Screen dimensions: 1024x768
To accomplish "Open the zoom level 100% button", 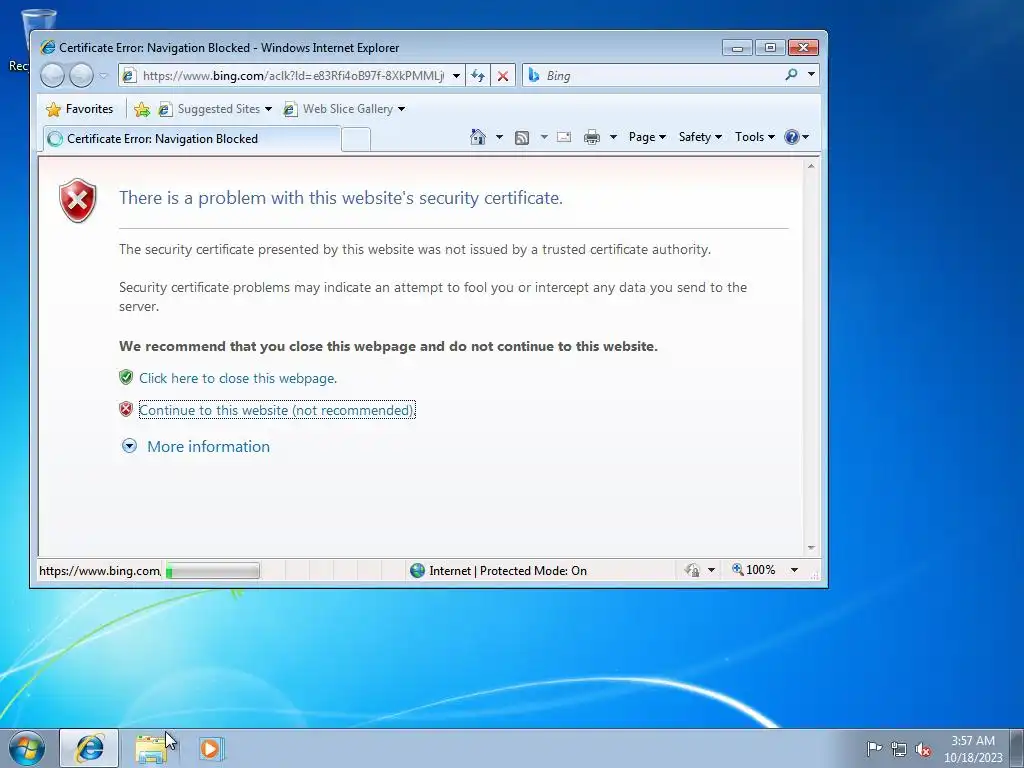I will (754, 570).
